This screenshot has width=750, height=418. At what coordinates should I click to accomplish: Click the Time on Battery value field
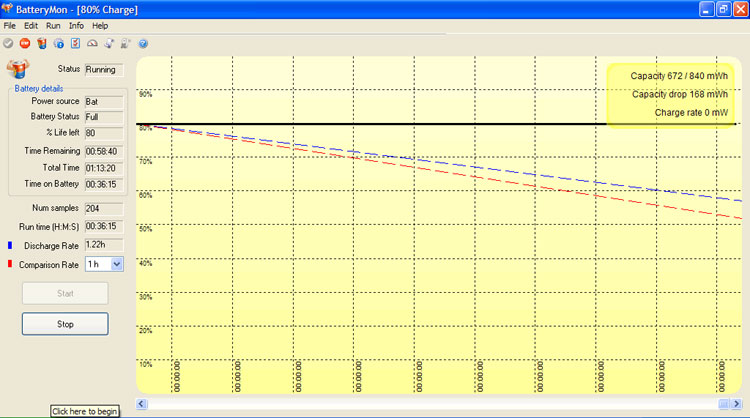click(104, 184)
